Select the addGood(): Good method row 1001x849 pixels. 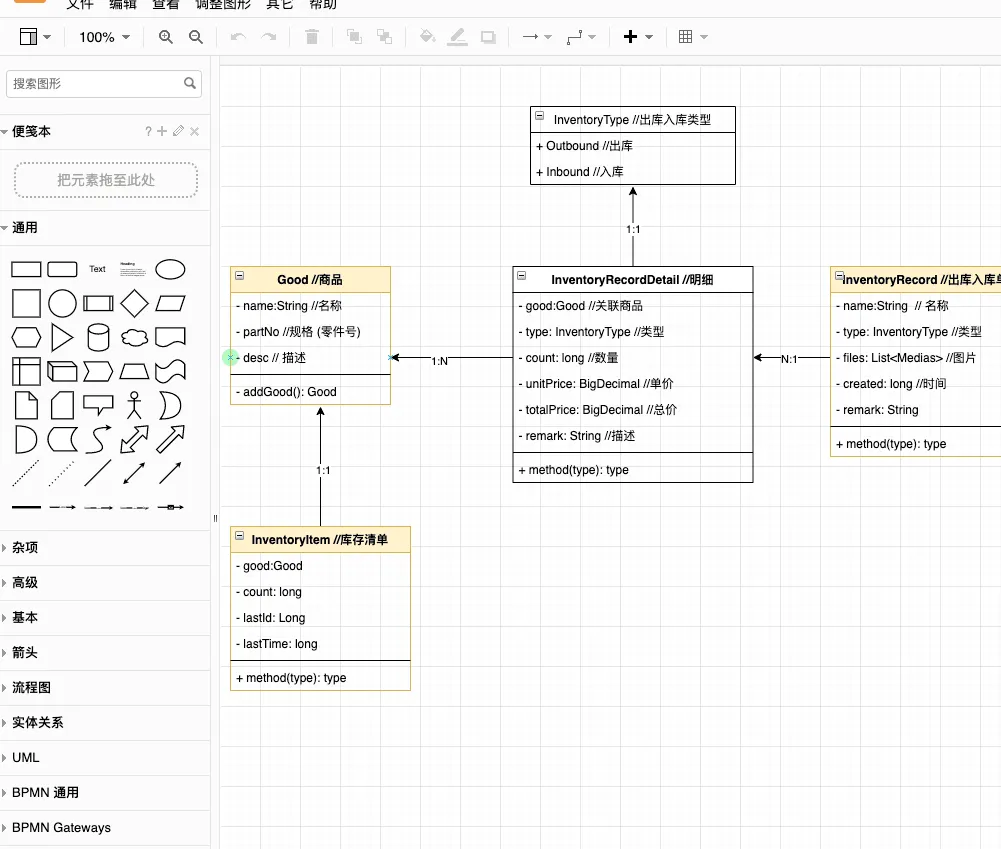coord(310,392)
